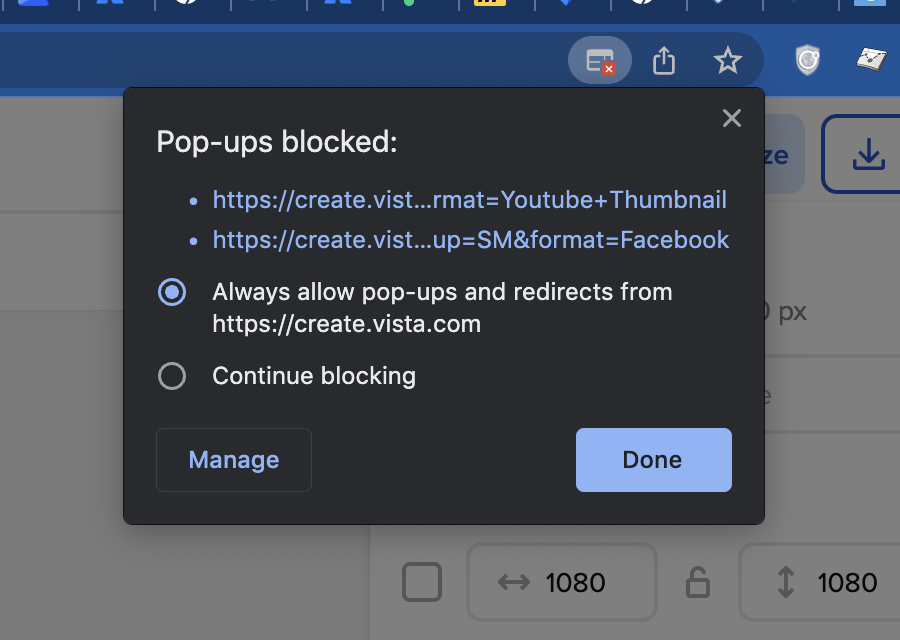900x640 pixels.
Task: Select Always allow pop-ups and redirects
Action: tap(172, 292)
